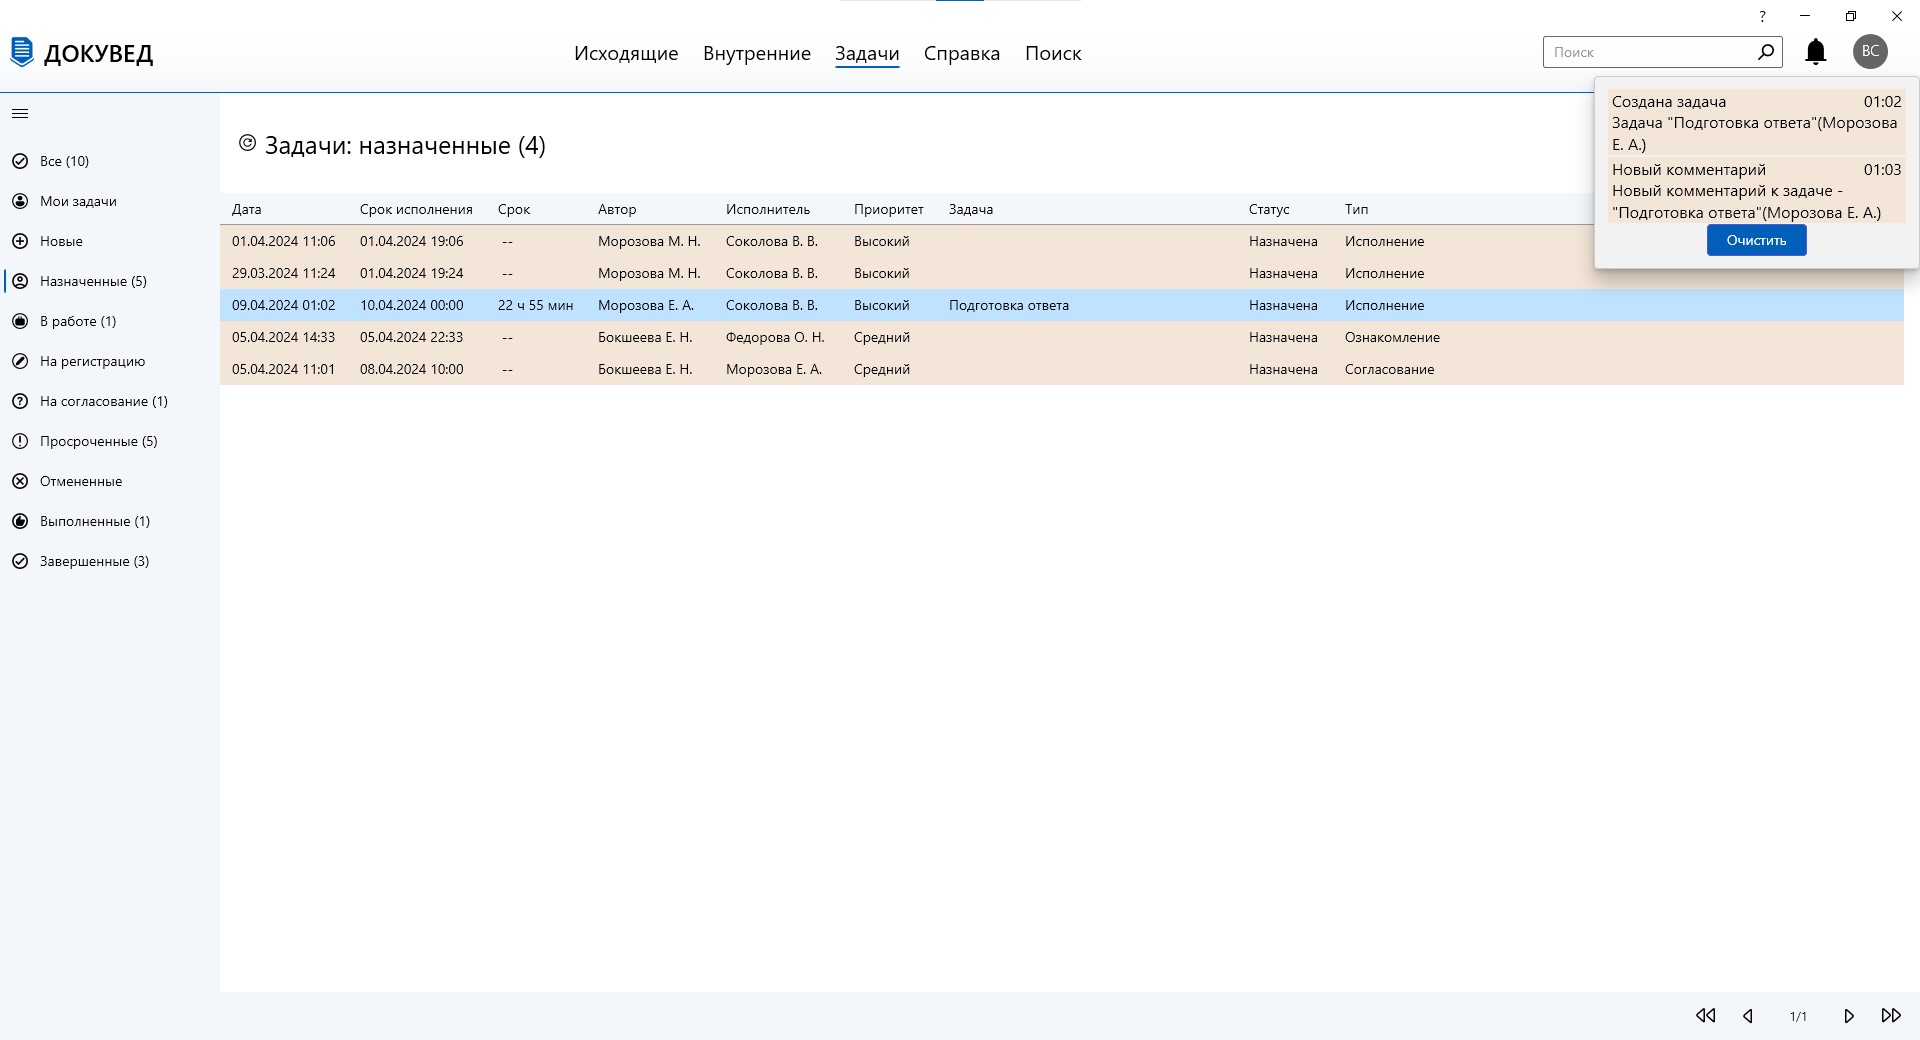
Task: Click the На согласование question icon
Action: tap(20, 401)
